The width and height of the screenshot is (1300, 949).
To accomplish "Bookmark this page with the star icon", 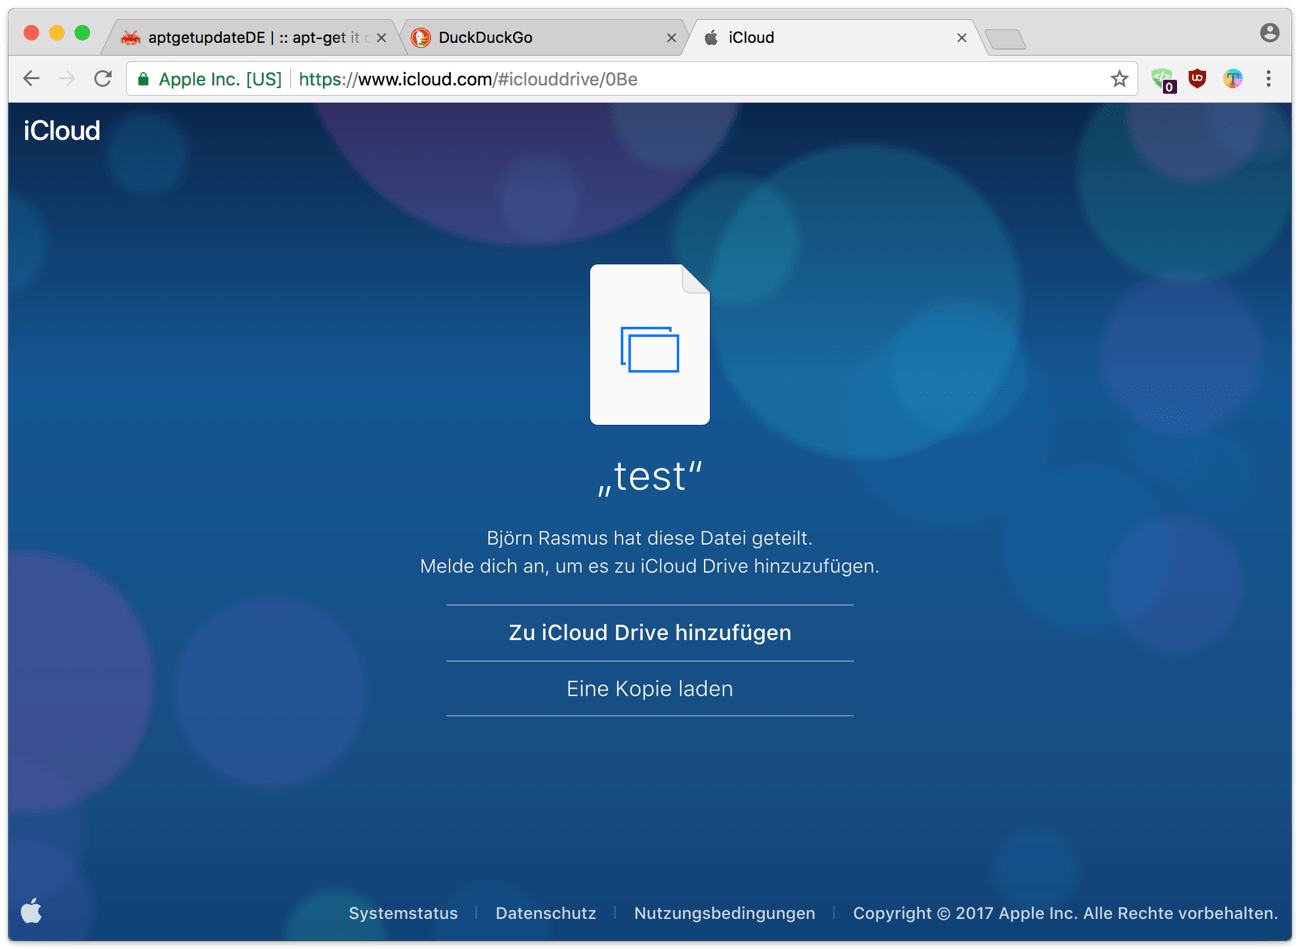I will [1119, 79].
